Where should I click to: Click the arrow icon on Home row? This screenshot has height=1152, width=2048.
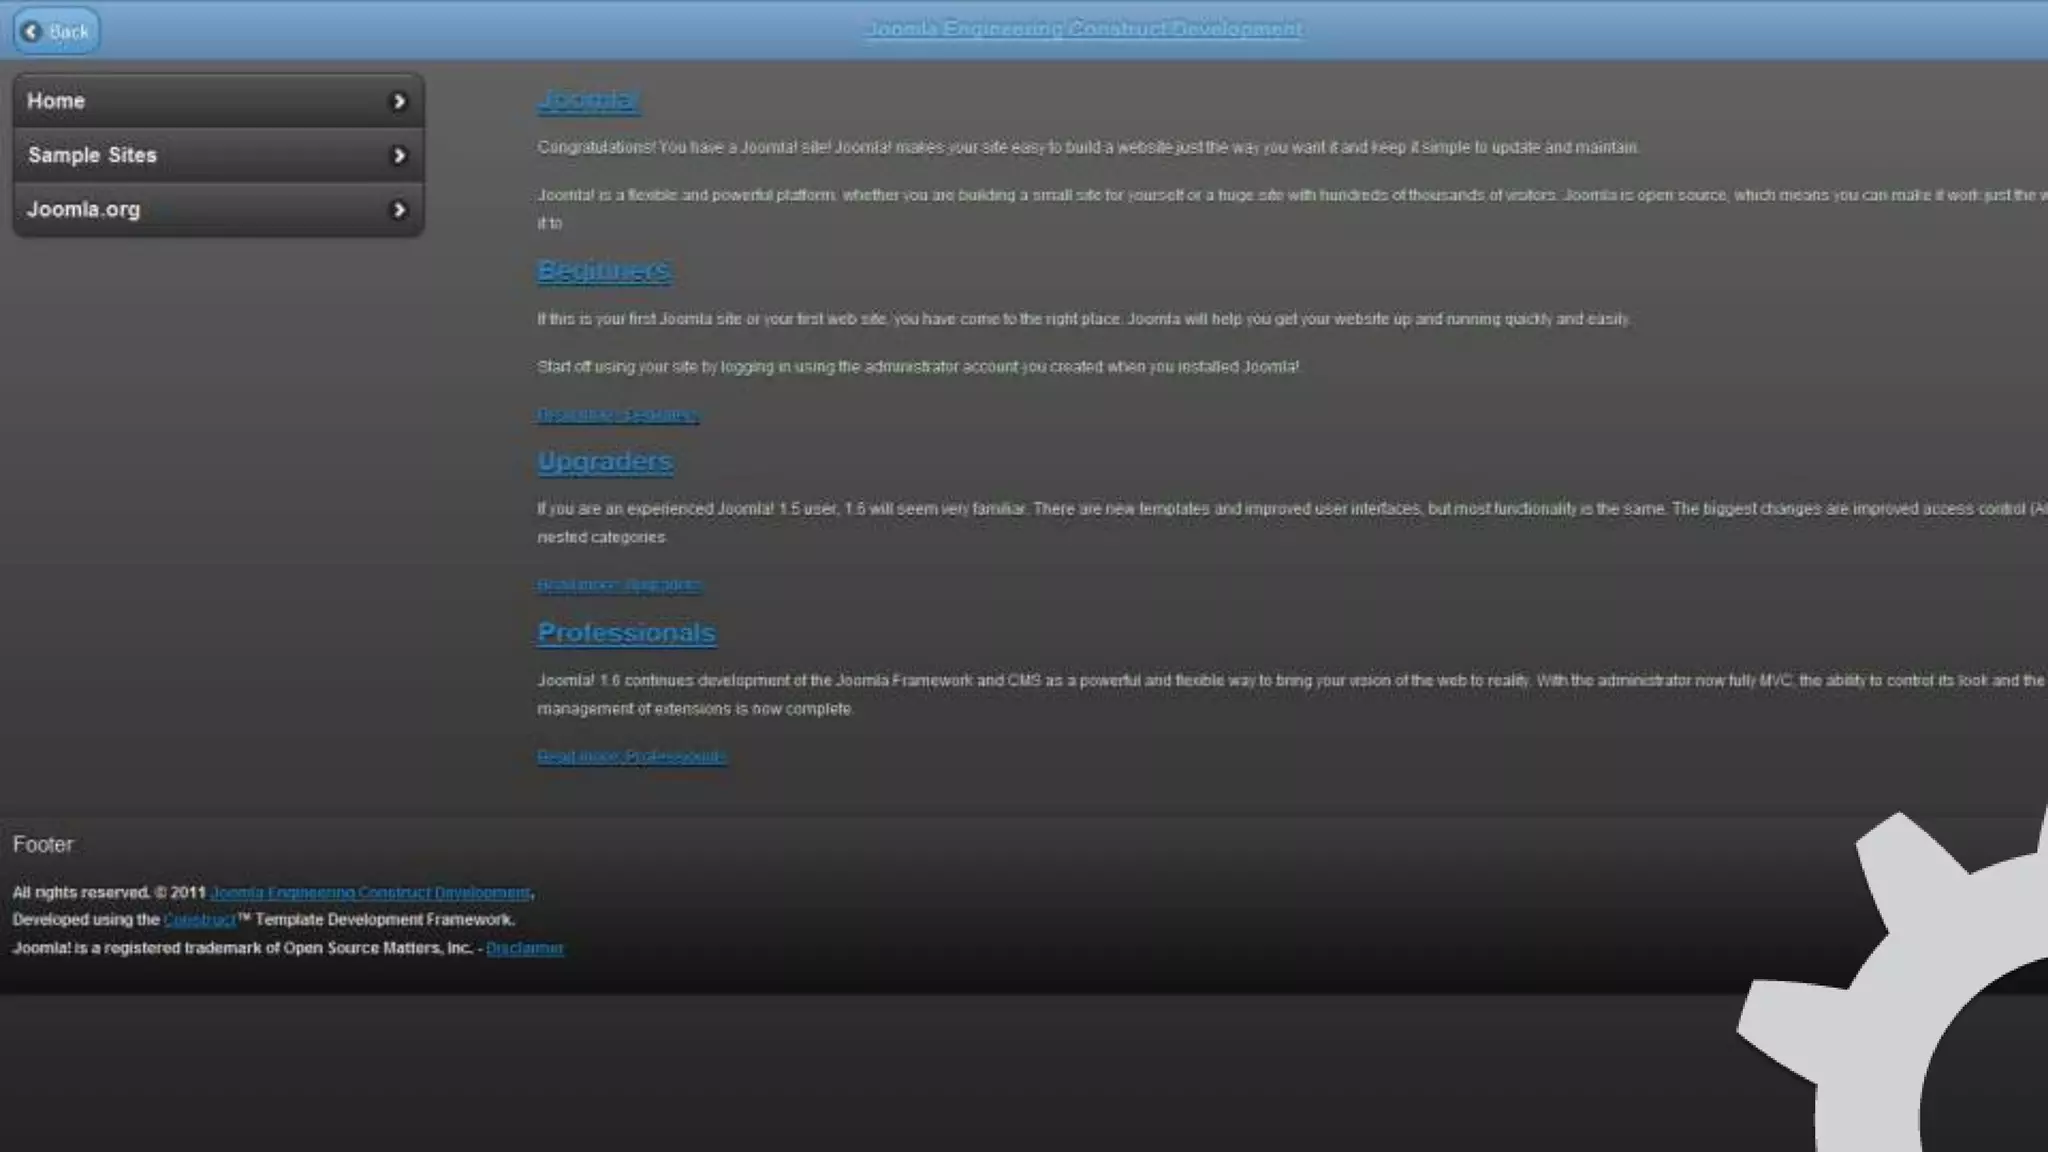coord(399,101)
